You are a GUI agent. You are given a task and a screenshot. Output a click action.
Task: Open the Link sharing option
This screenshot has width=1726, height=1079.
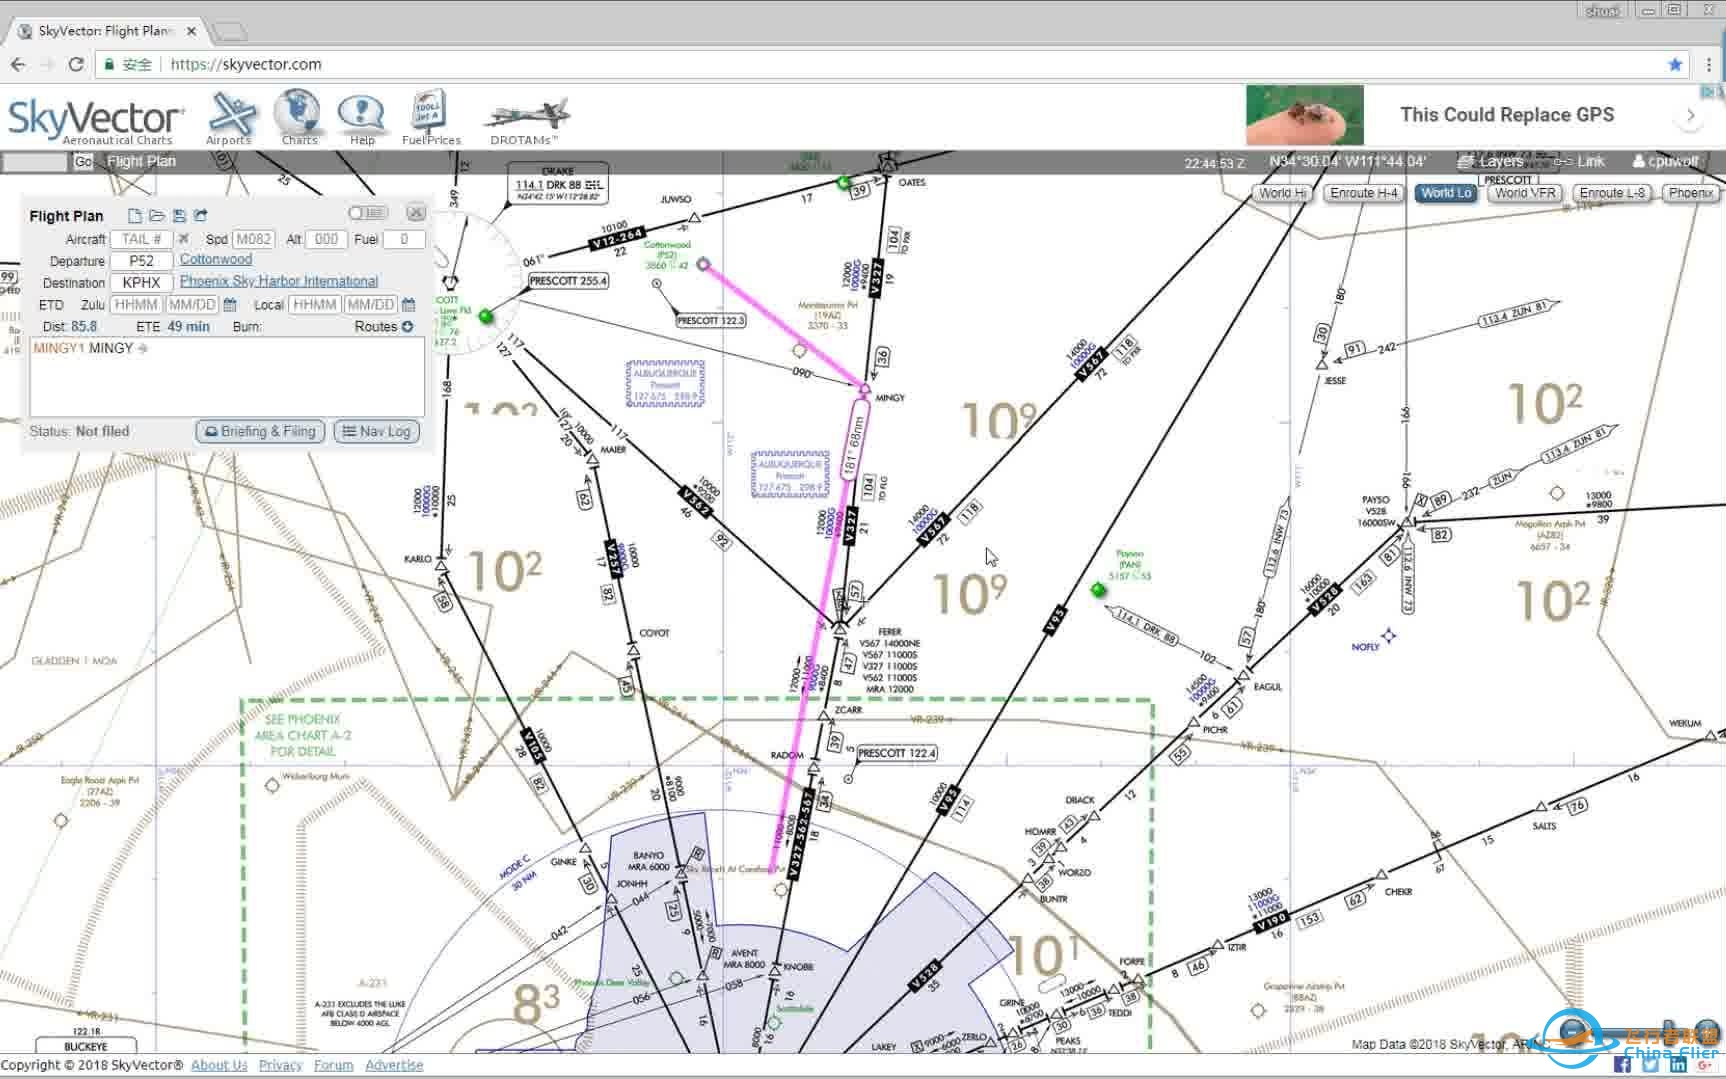[x=1580, y=161]
